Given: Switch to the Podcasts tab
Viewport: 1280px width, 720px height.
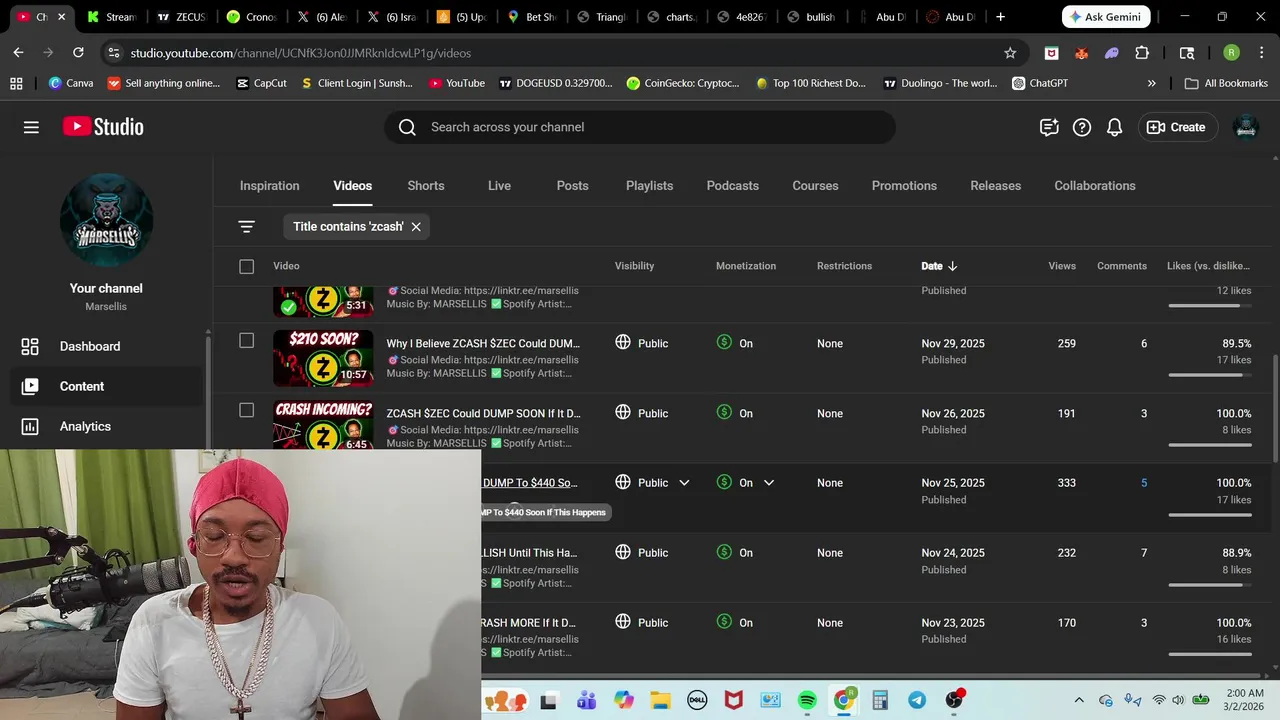Looking at the screenshot, I should [x=733, y=186].
